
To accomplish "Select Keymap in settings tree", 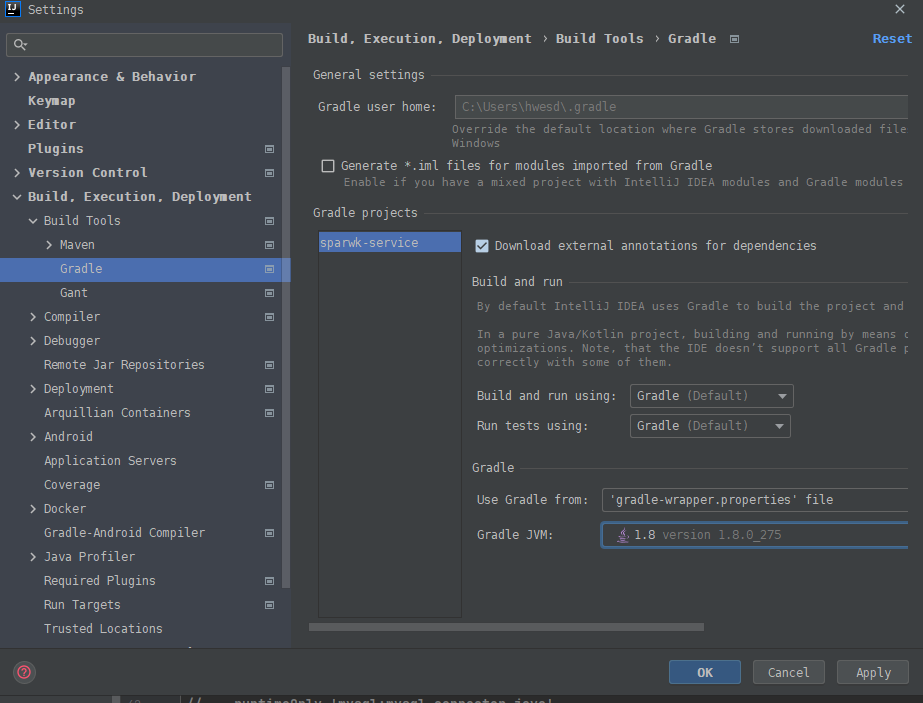I will (52, 101).
